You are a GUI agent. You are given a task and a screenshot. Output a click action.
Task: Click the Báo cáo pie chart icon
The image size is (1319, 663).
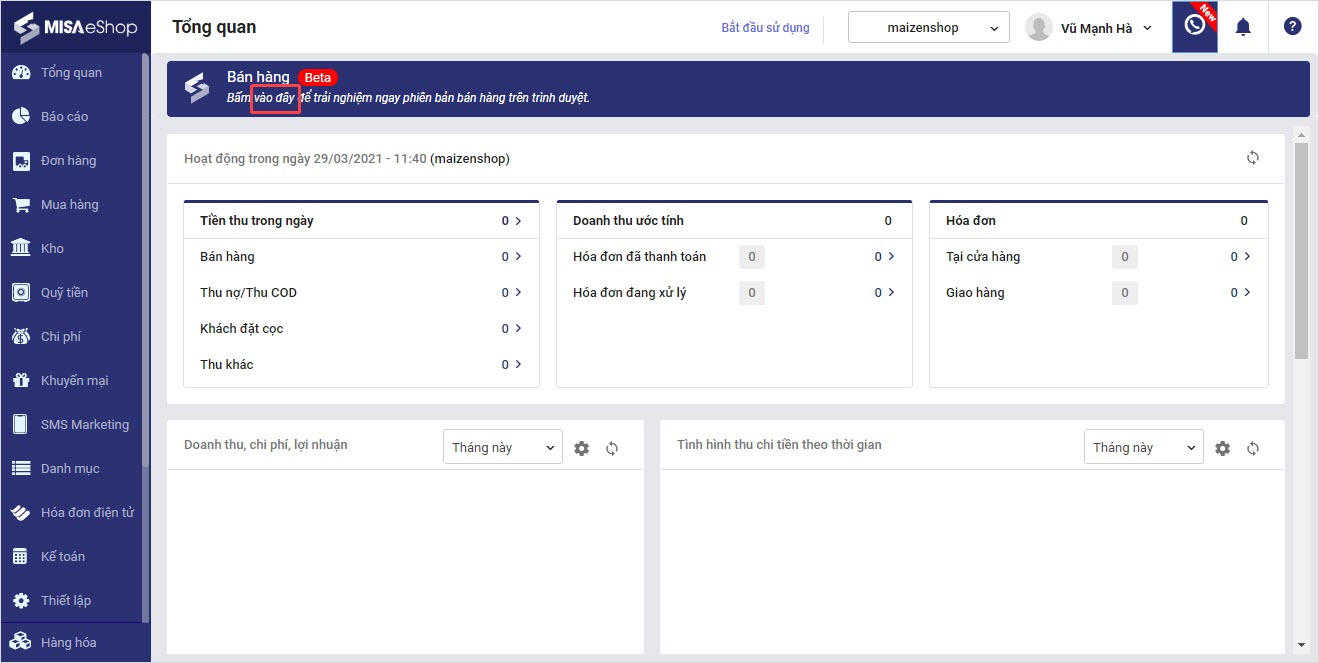21,116
